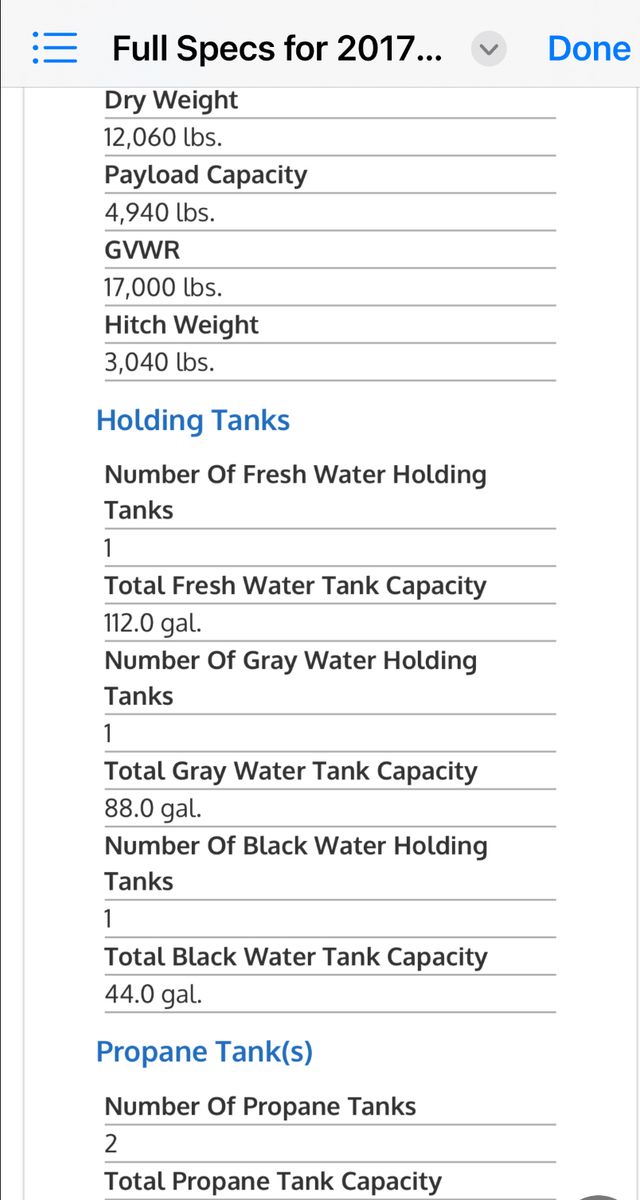
Task: Click the 12,060 lbs. dry weight value
Action: tap(163, 137)
